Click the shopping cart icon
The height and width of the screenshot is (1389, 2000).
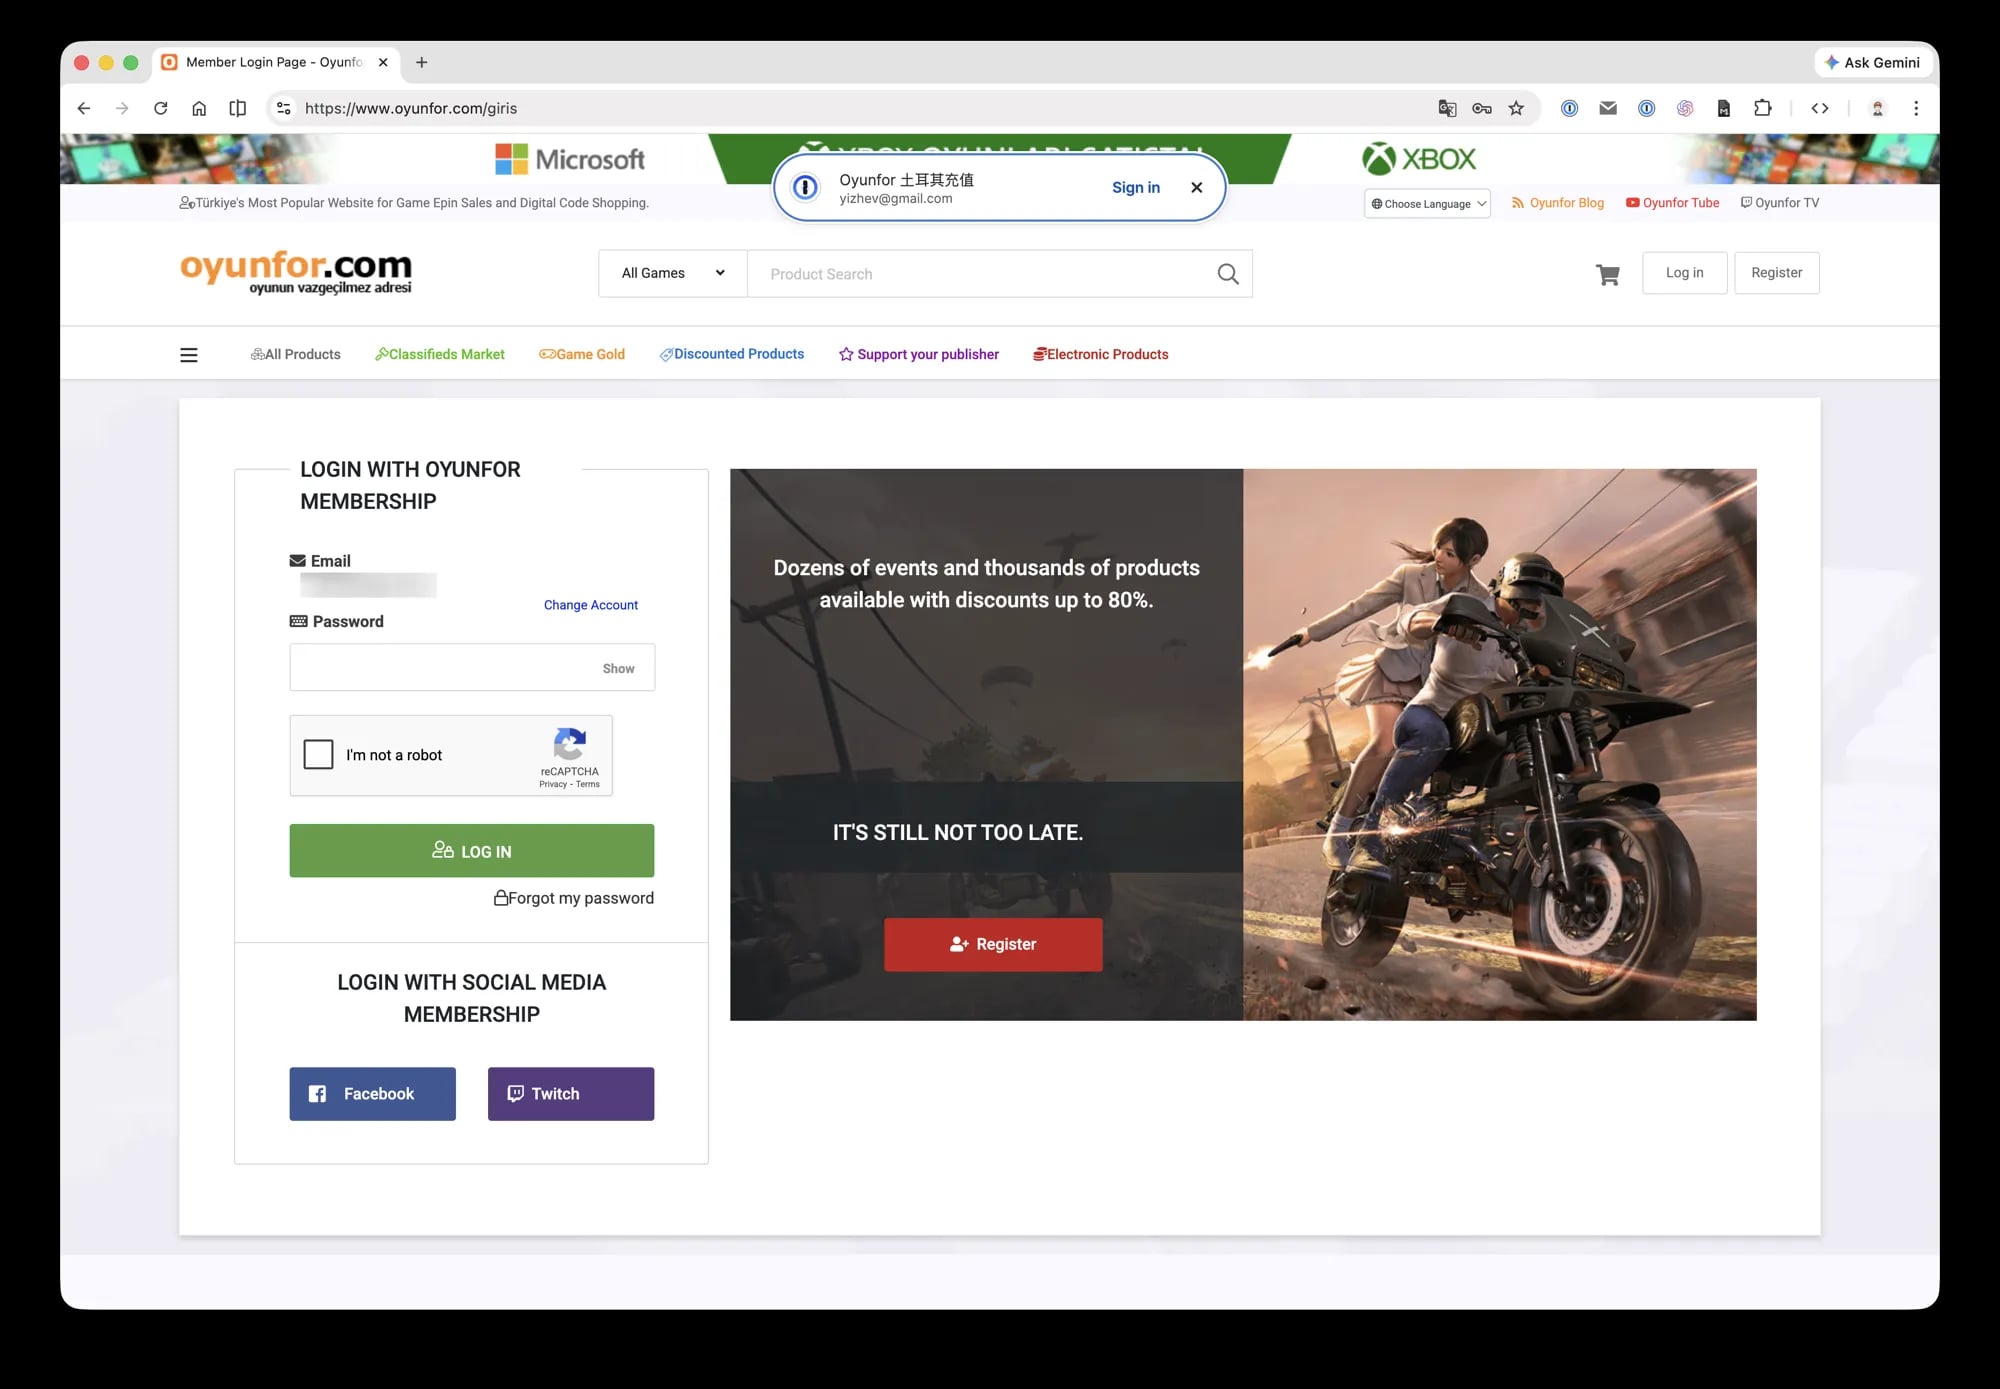[x=1607, y=274]
